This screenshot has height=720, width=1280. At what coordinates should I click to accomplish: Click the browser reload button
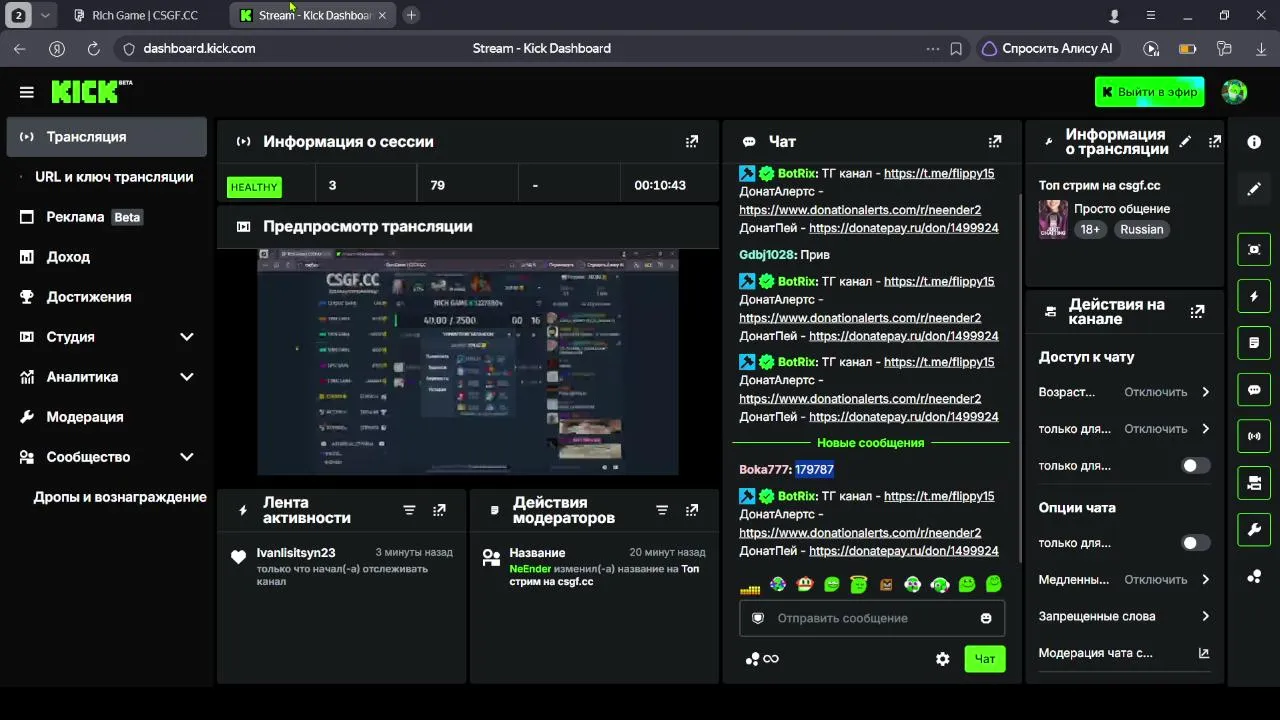[x=94, y=48]
